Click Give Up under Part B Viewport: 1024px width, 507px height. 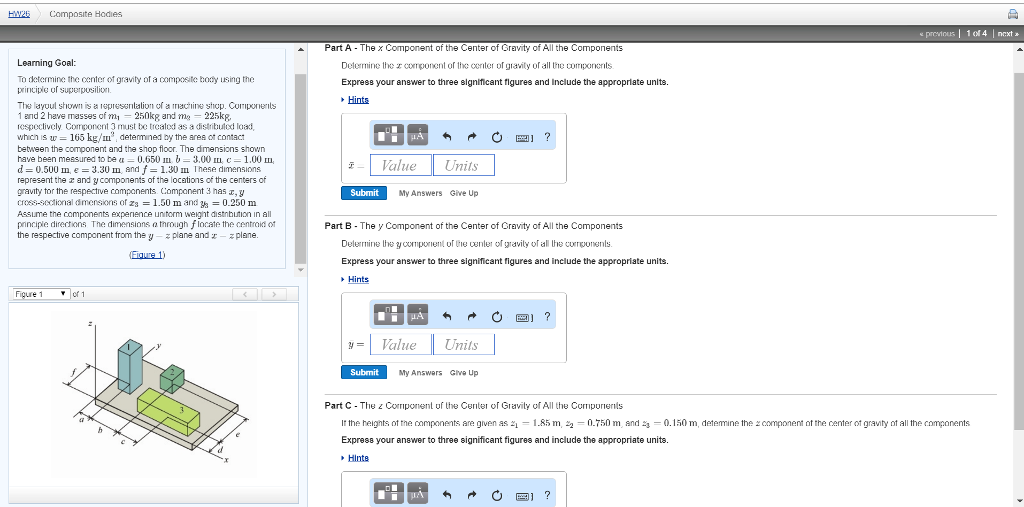click(x=462, y=373)
